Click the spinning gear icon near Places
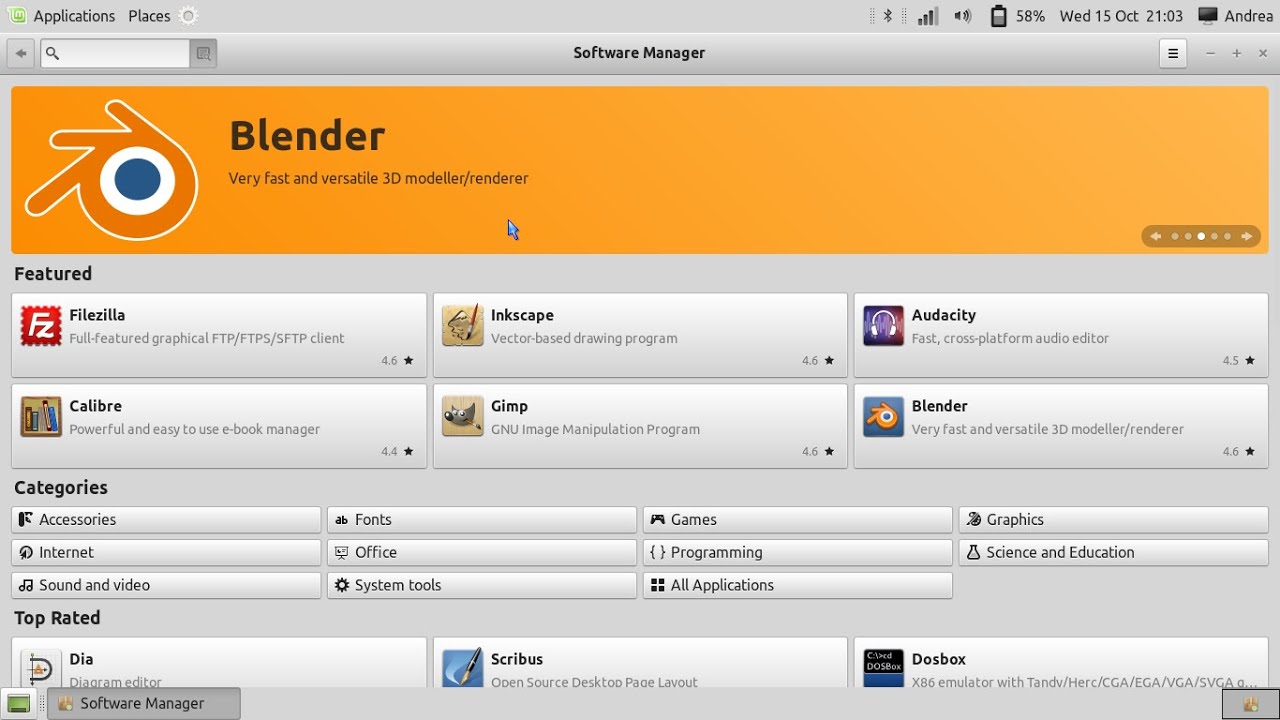 (188, 16)
